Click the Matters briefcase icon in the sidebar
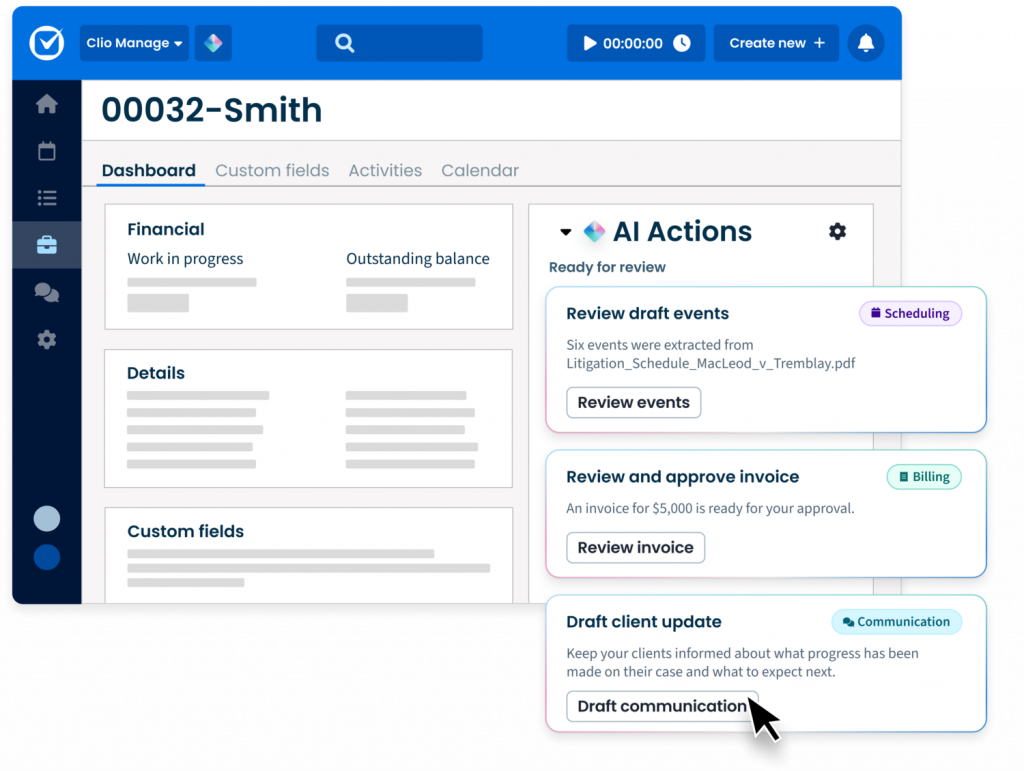The height and width of the screenshot is (771, 1024). [46, 245]
